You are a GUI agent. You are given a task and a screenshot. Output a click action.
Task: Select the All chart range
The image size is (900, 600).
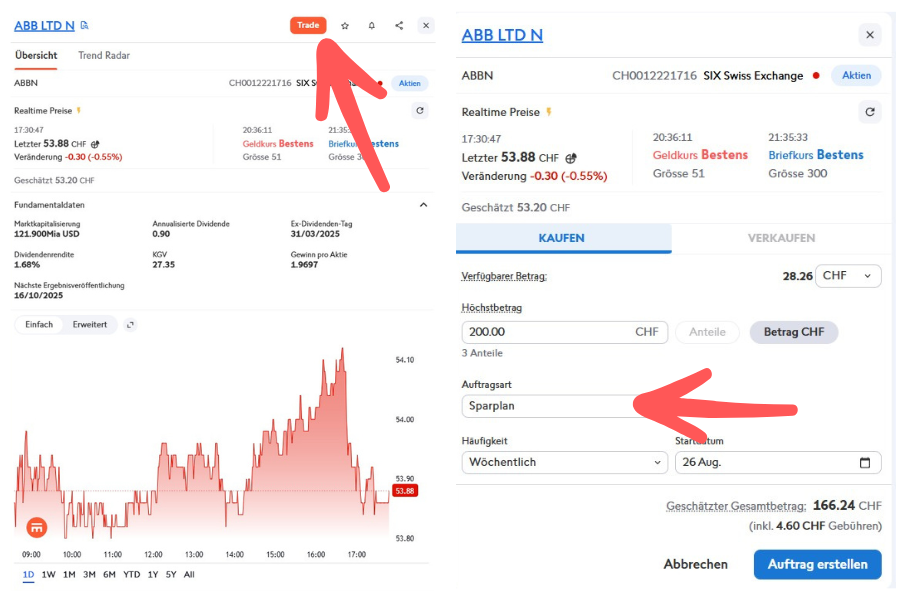(189, 574)
